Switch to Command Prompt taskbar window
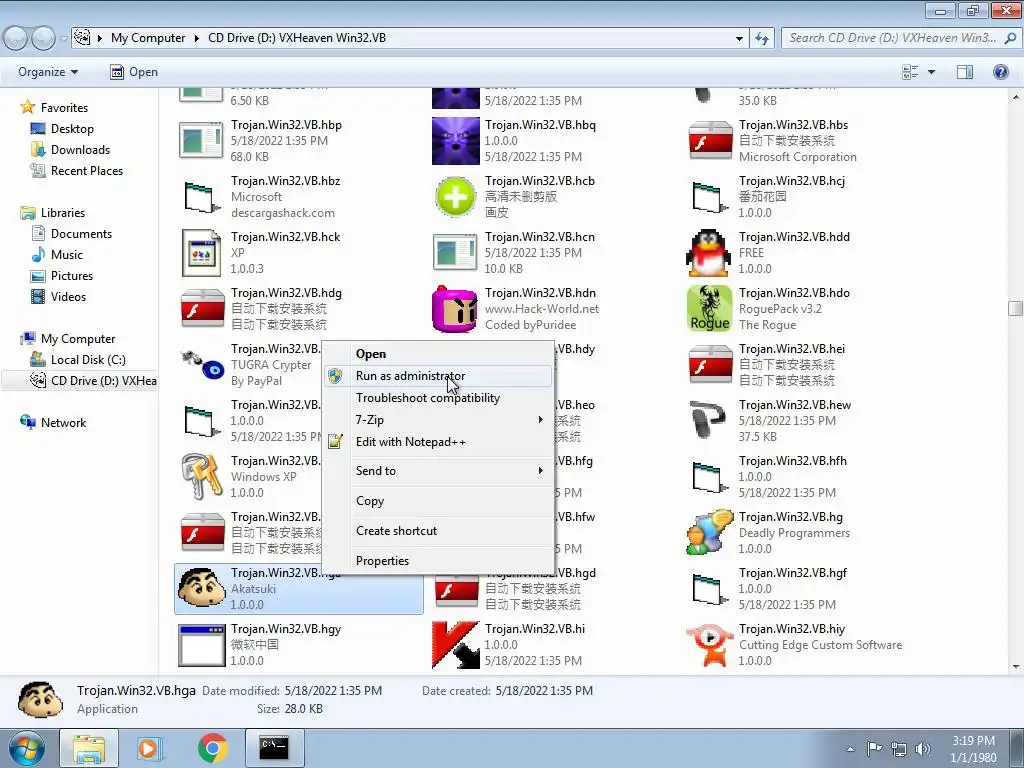Viewport: 1024px width, 768px height. coord(274,748)
